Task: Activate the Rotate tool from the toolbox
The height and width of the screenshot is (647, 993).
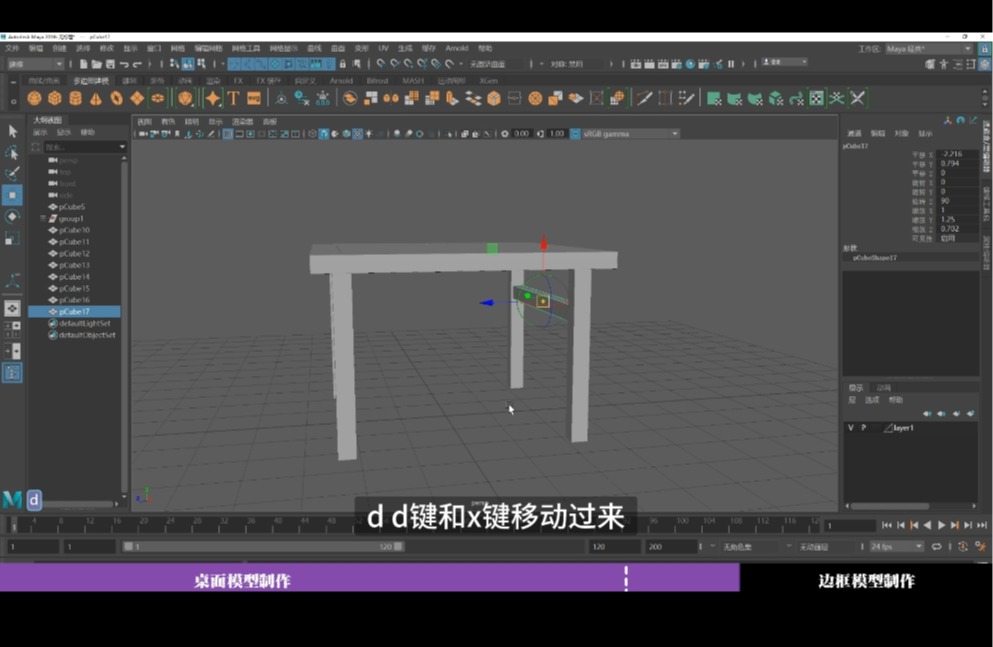Action: [13, 217]
